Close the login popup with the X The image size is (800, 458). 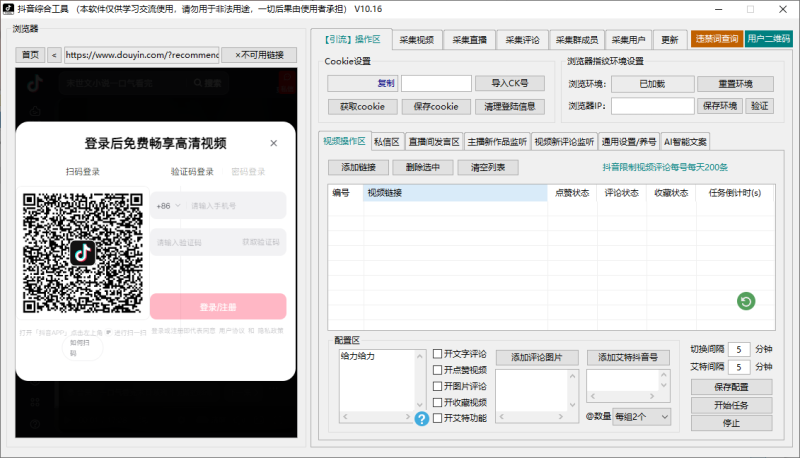tap(273, 143)
